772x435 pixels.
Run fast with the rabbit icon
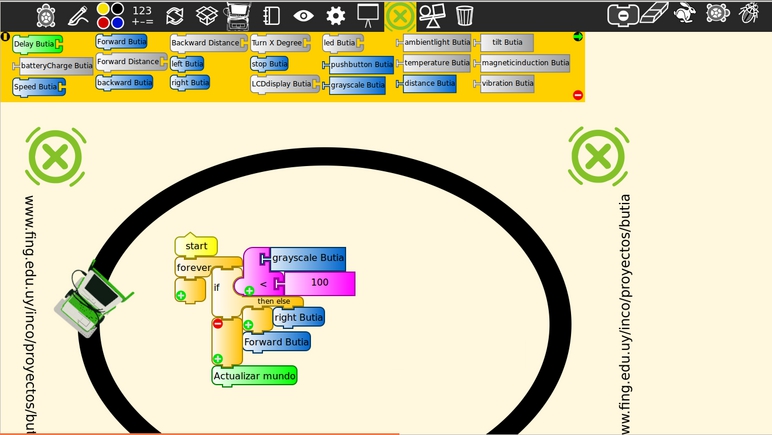[685, 13]
